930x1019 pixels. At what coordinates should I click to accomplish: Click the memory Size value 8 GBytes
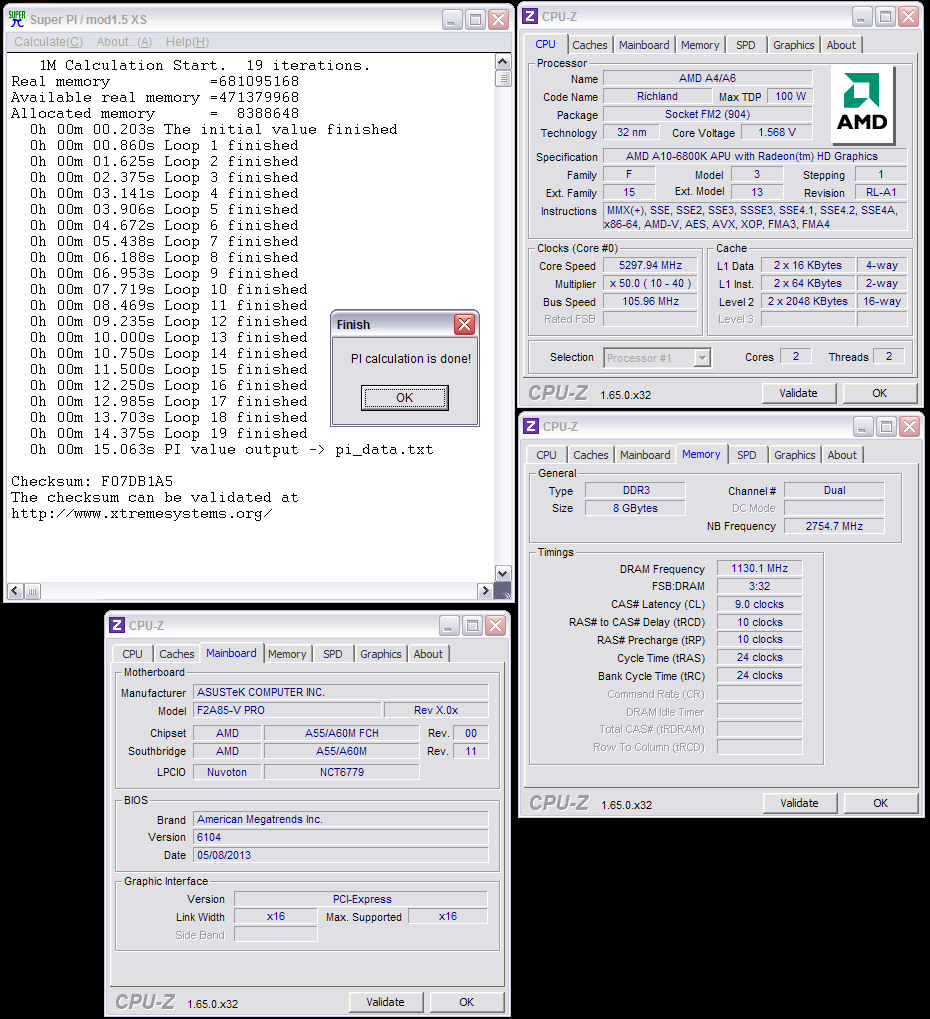click(x=635, y=508)
